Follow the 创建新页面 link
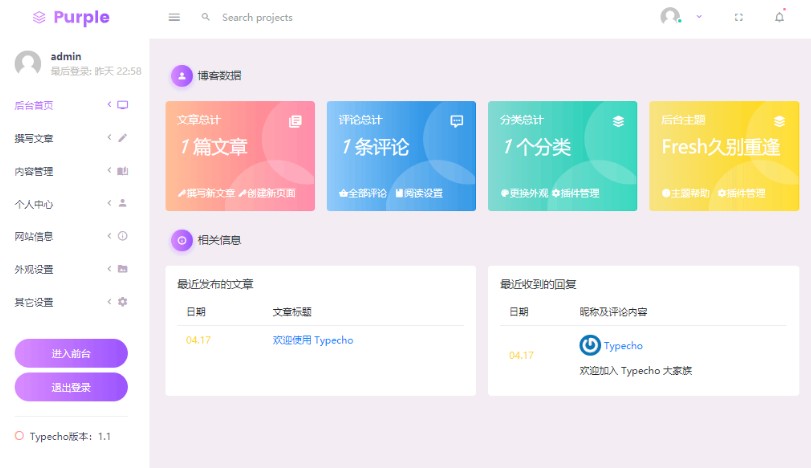Screen dimensions: 811x468 (267, 193)
